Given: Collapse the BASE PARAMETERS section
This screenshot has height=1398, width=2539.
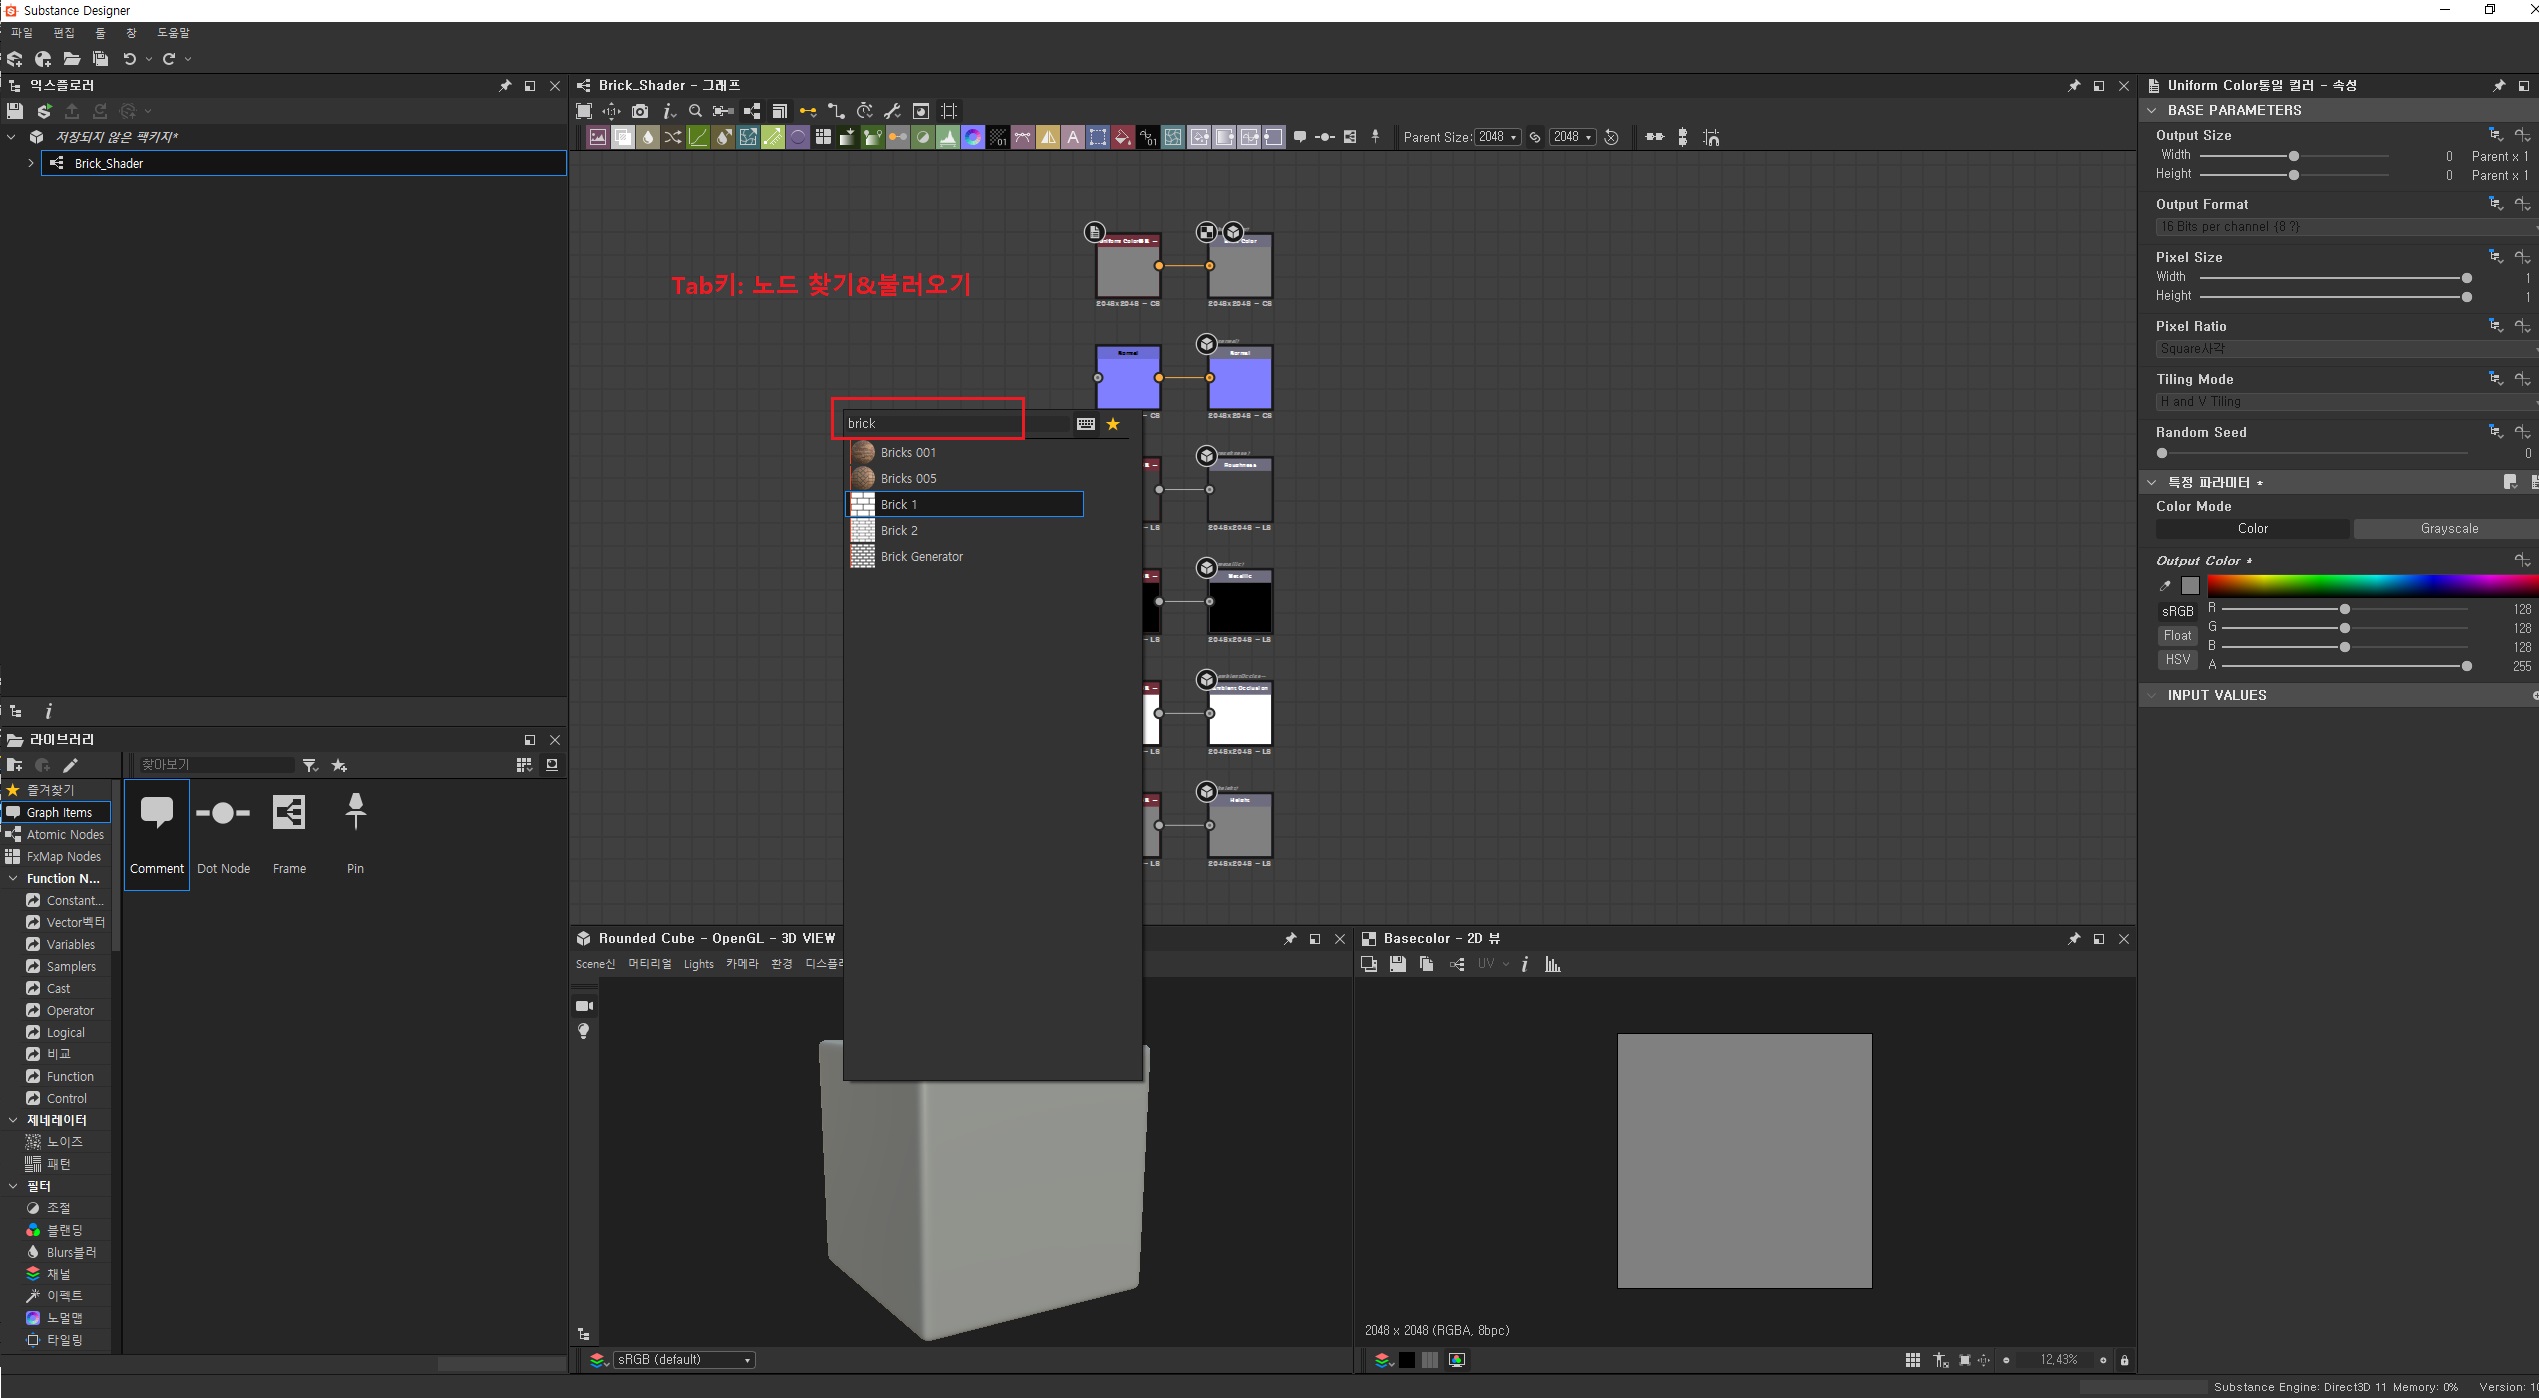Looking at the screenshot, I should pyautogui.click(x=2152, y=110).
